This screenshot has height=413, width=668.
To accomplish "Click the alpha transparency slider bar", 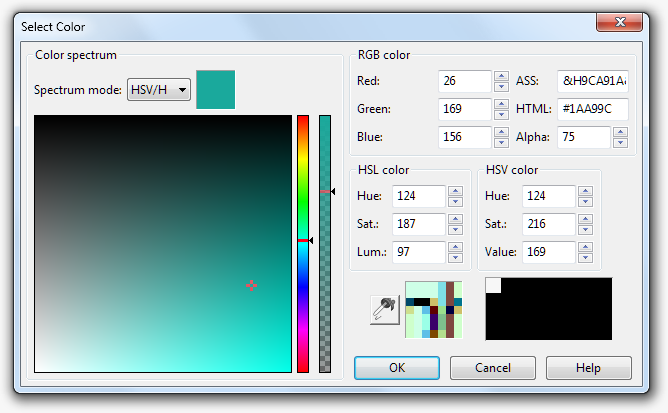I will pyautogui.click(x=325, y=244).
